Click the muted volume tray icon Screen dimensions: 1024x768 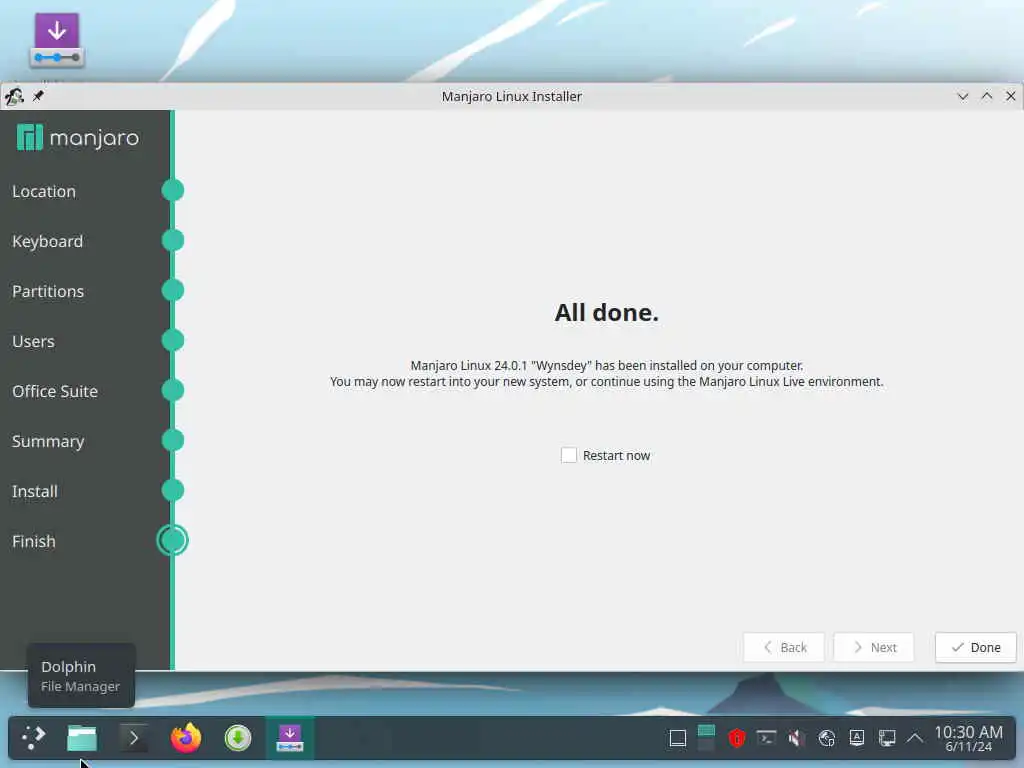[x=795, y=738]
